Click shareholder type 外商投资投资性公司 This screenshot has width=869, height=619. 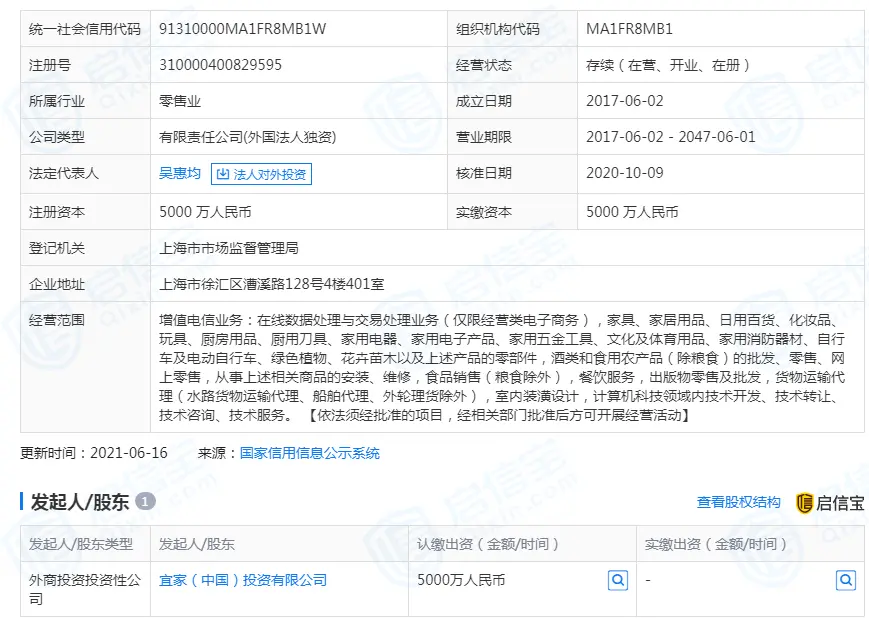click(x=85, y=589)
